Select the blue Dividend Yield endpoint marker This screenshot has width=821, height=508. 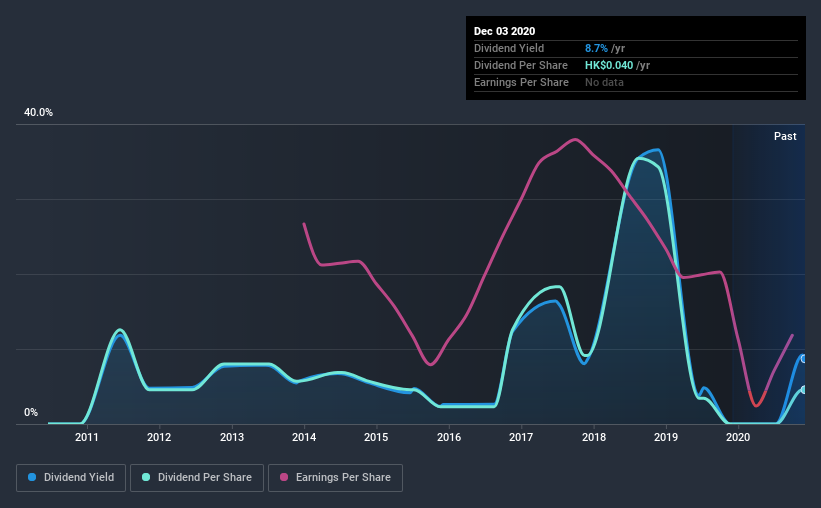pos(803,359)
